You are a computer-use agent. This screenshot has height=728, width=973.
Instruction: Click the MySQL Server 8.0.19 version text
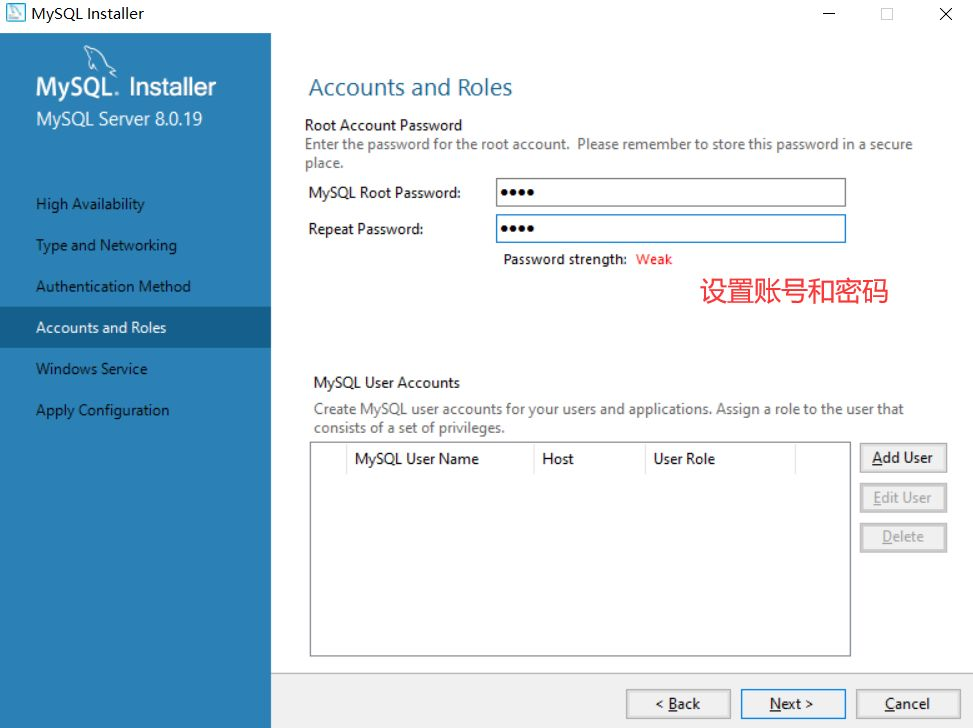click(x=119, y=119)
